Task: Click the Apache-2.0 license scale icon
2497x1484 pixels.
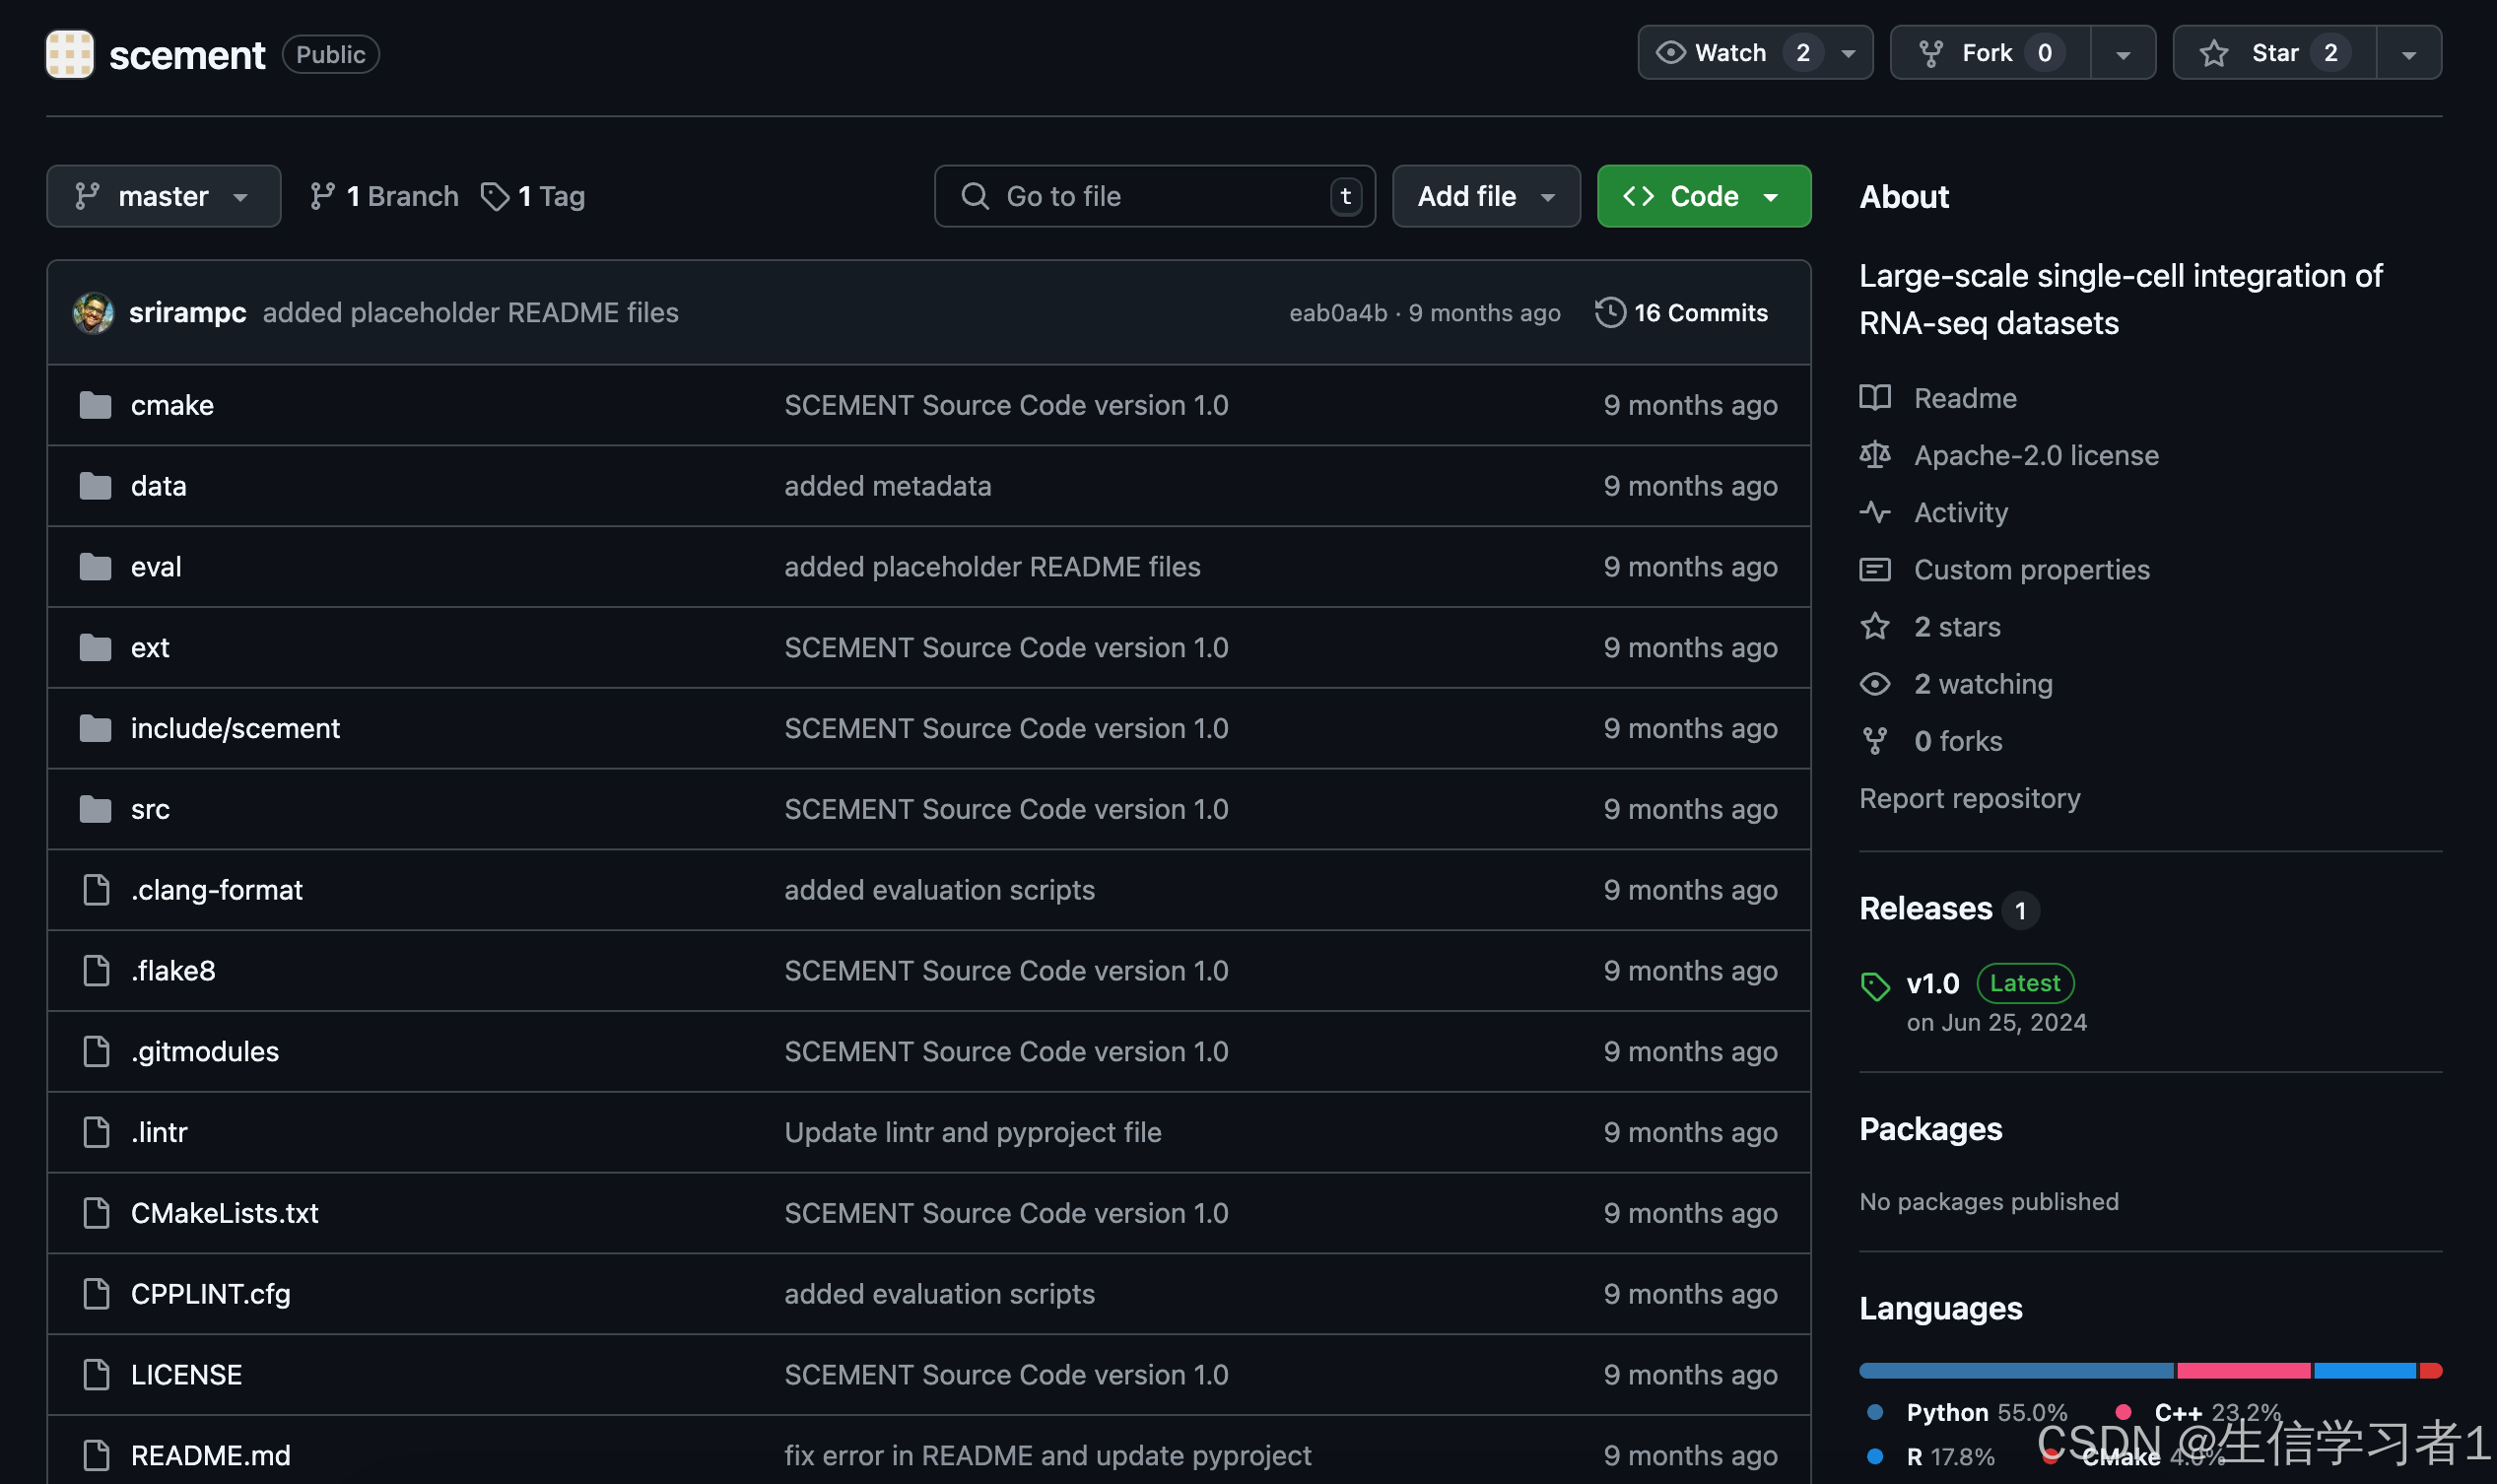Action: 1874,455
